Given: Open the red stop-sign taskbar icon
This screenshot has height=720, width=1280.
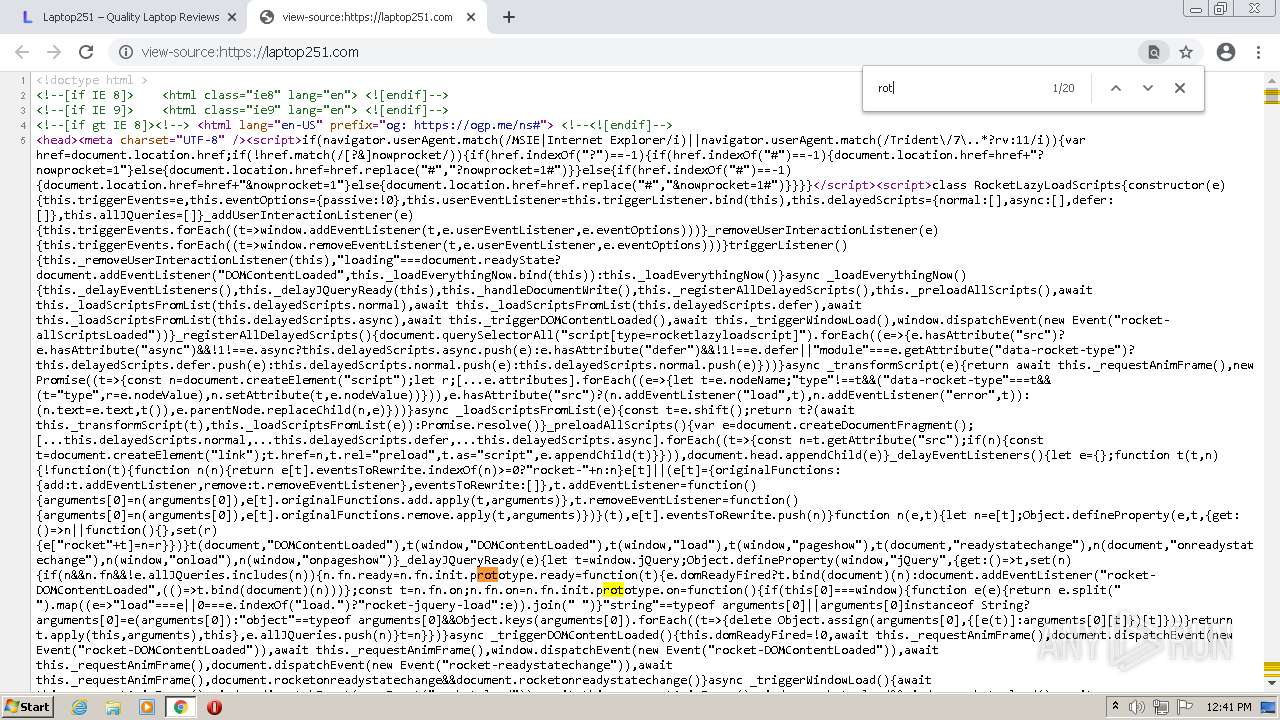Looking at the screenshot, I should click(214, 707).
